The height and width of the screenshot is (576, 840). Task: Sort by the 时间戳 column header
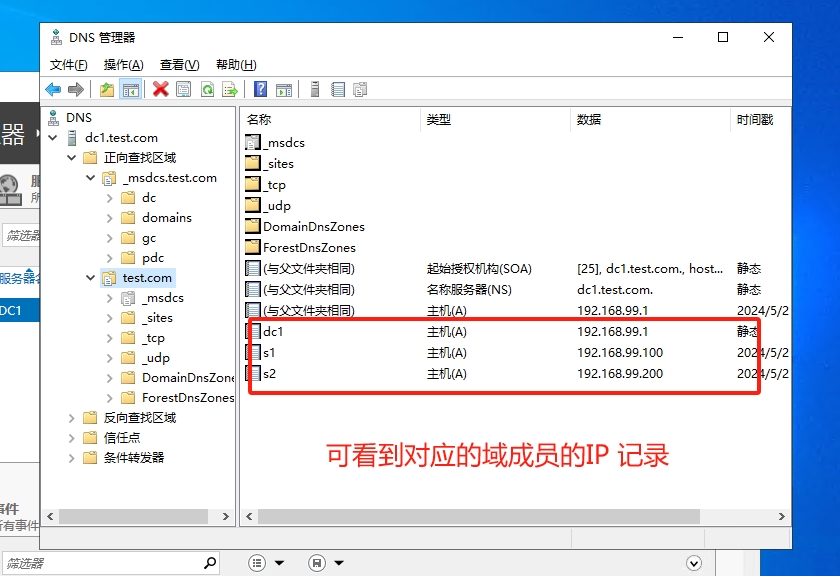[x=760, y=119]
